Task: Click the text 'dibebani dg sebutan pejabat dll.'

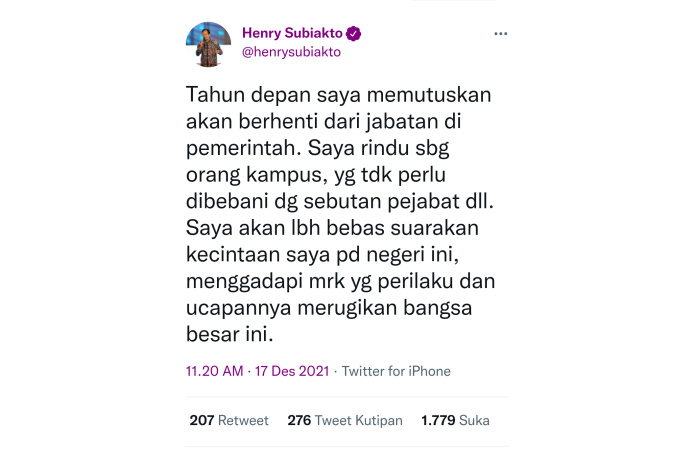Action: coord(340,202)
